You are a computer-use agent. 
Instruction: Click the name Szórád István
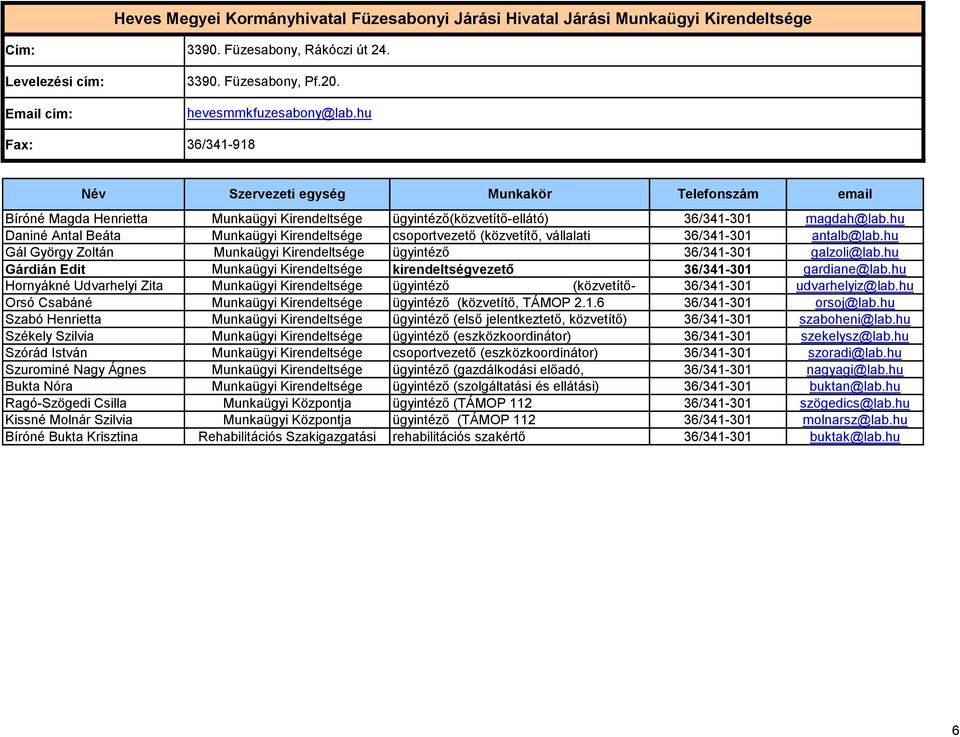tap(47, 353)
